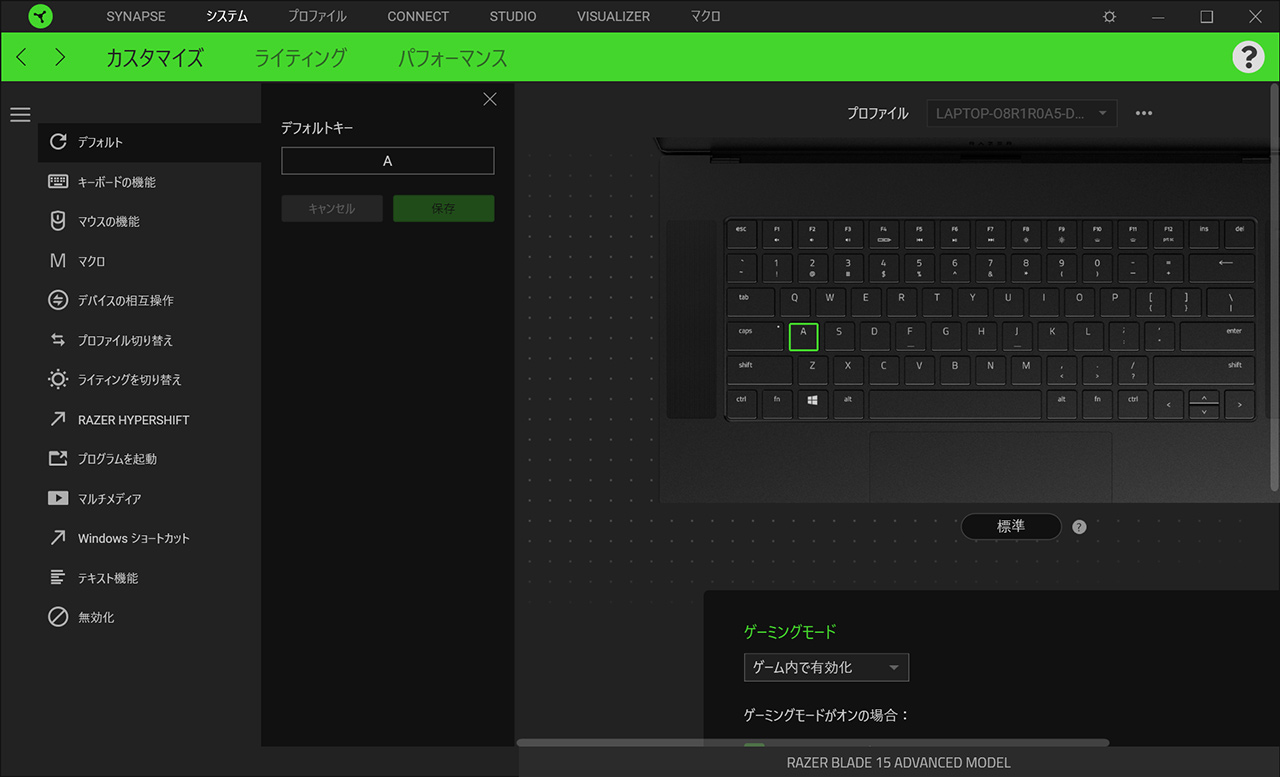Open the hamburger menu icon
The height and width of the screenshot is (777, 1280).
(20, 115)
